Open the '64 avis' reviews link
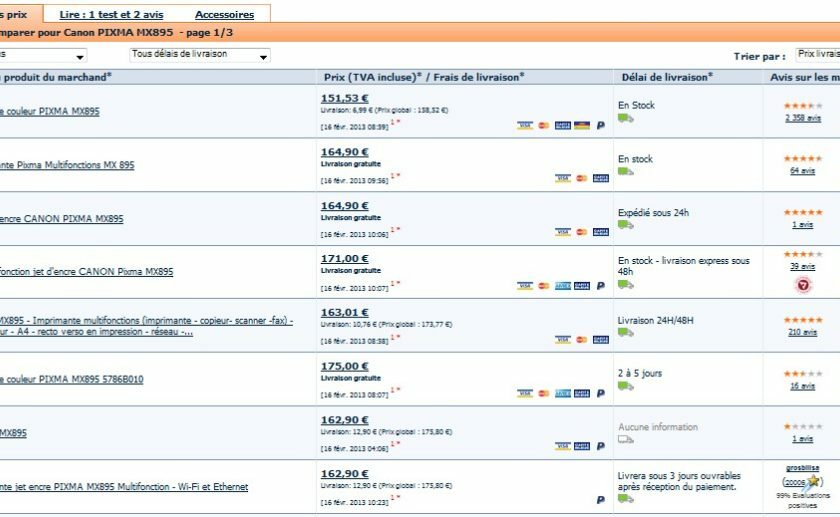The image size is (840, 517). click(802, 170)
